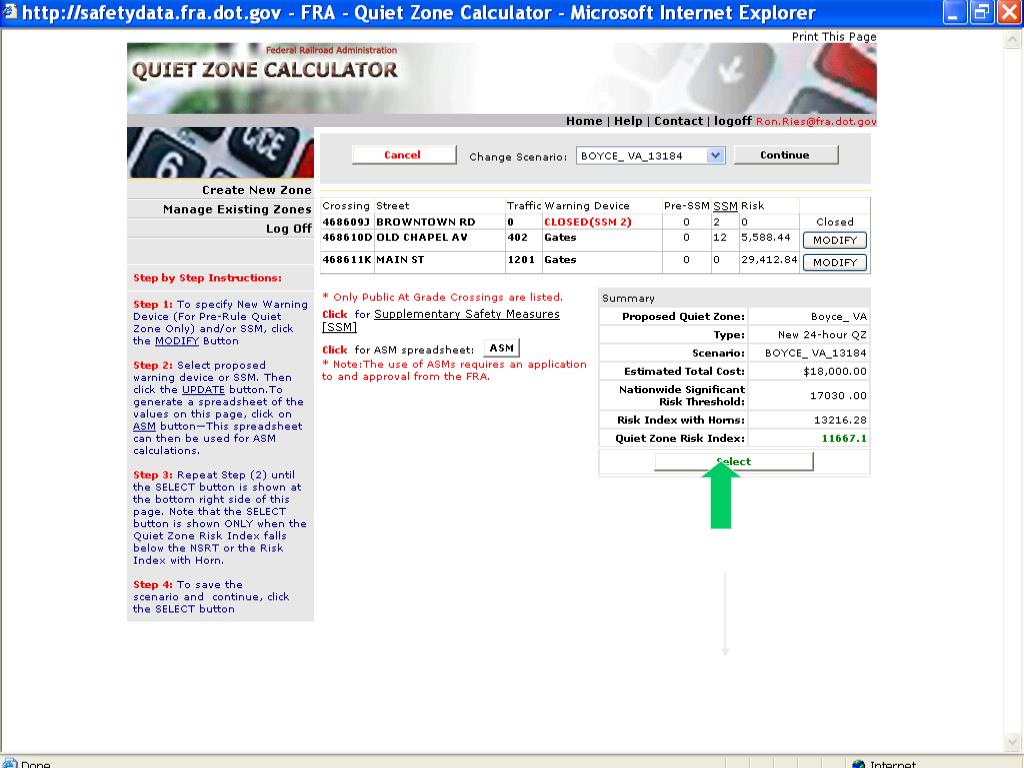
Task: Click the Select button in Summary
Action: pyautogui.click(x=734, y=461)
